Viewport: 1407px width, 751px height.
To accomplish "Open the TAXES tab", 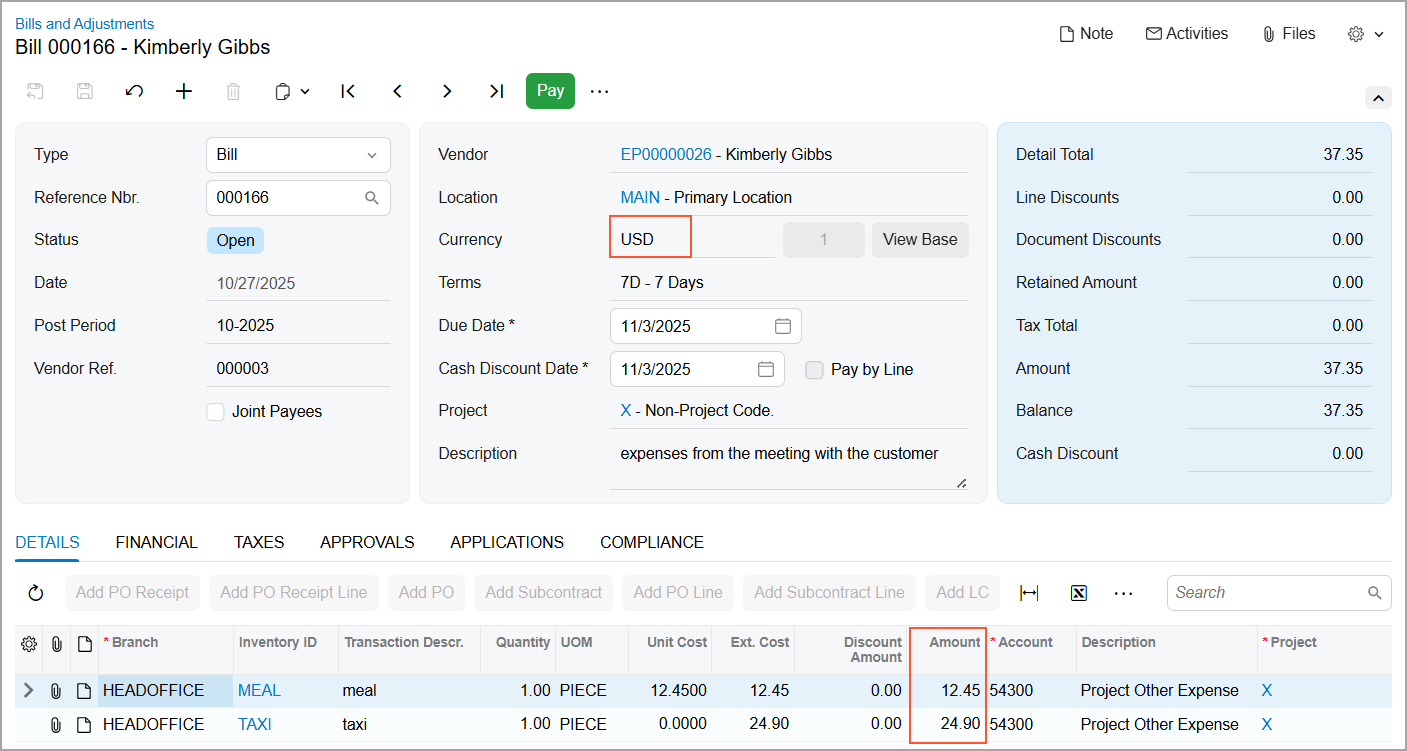I will click(259, 542).
